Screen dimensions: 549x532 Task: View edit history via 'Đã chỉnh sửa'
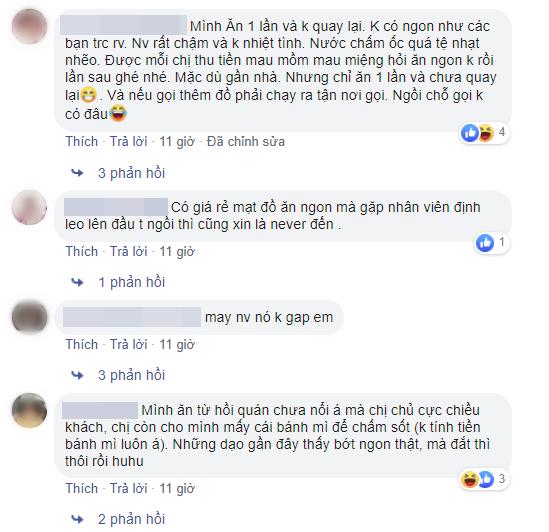245,142
